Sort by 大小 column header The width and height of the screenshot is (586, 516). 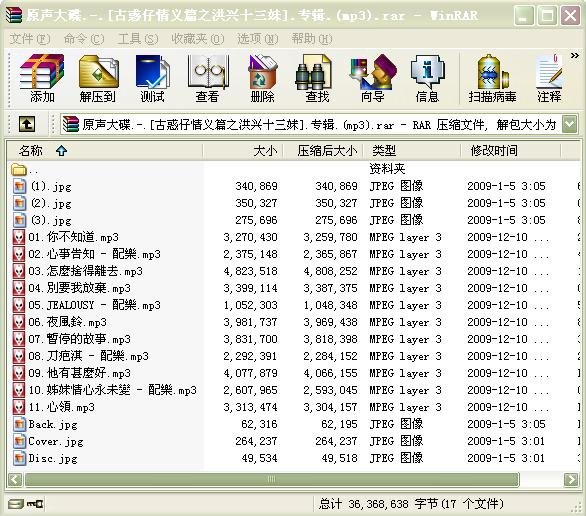click(243, 151)
